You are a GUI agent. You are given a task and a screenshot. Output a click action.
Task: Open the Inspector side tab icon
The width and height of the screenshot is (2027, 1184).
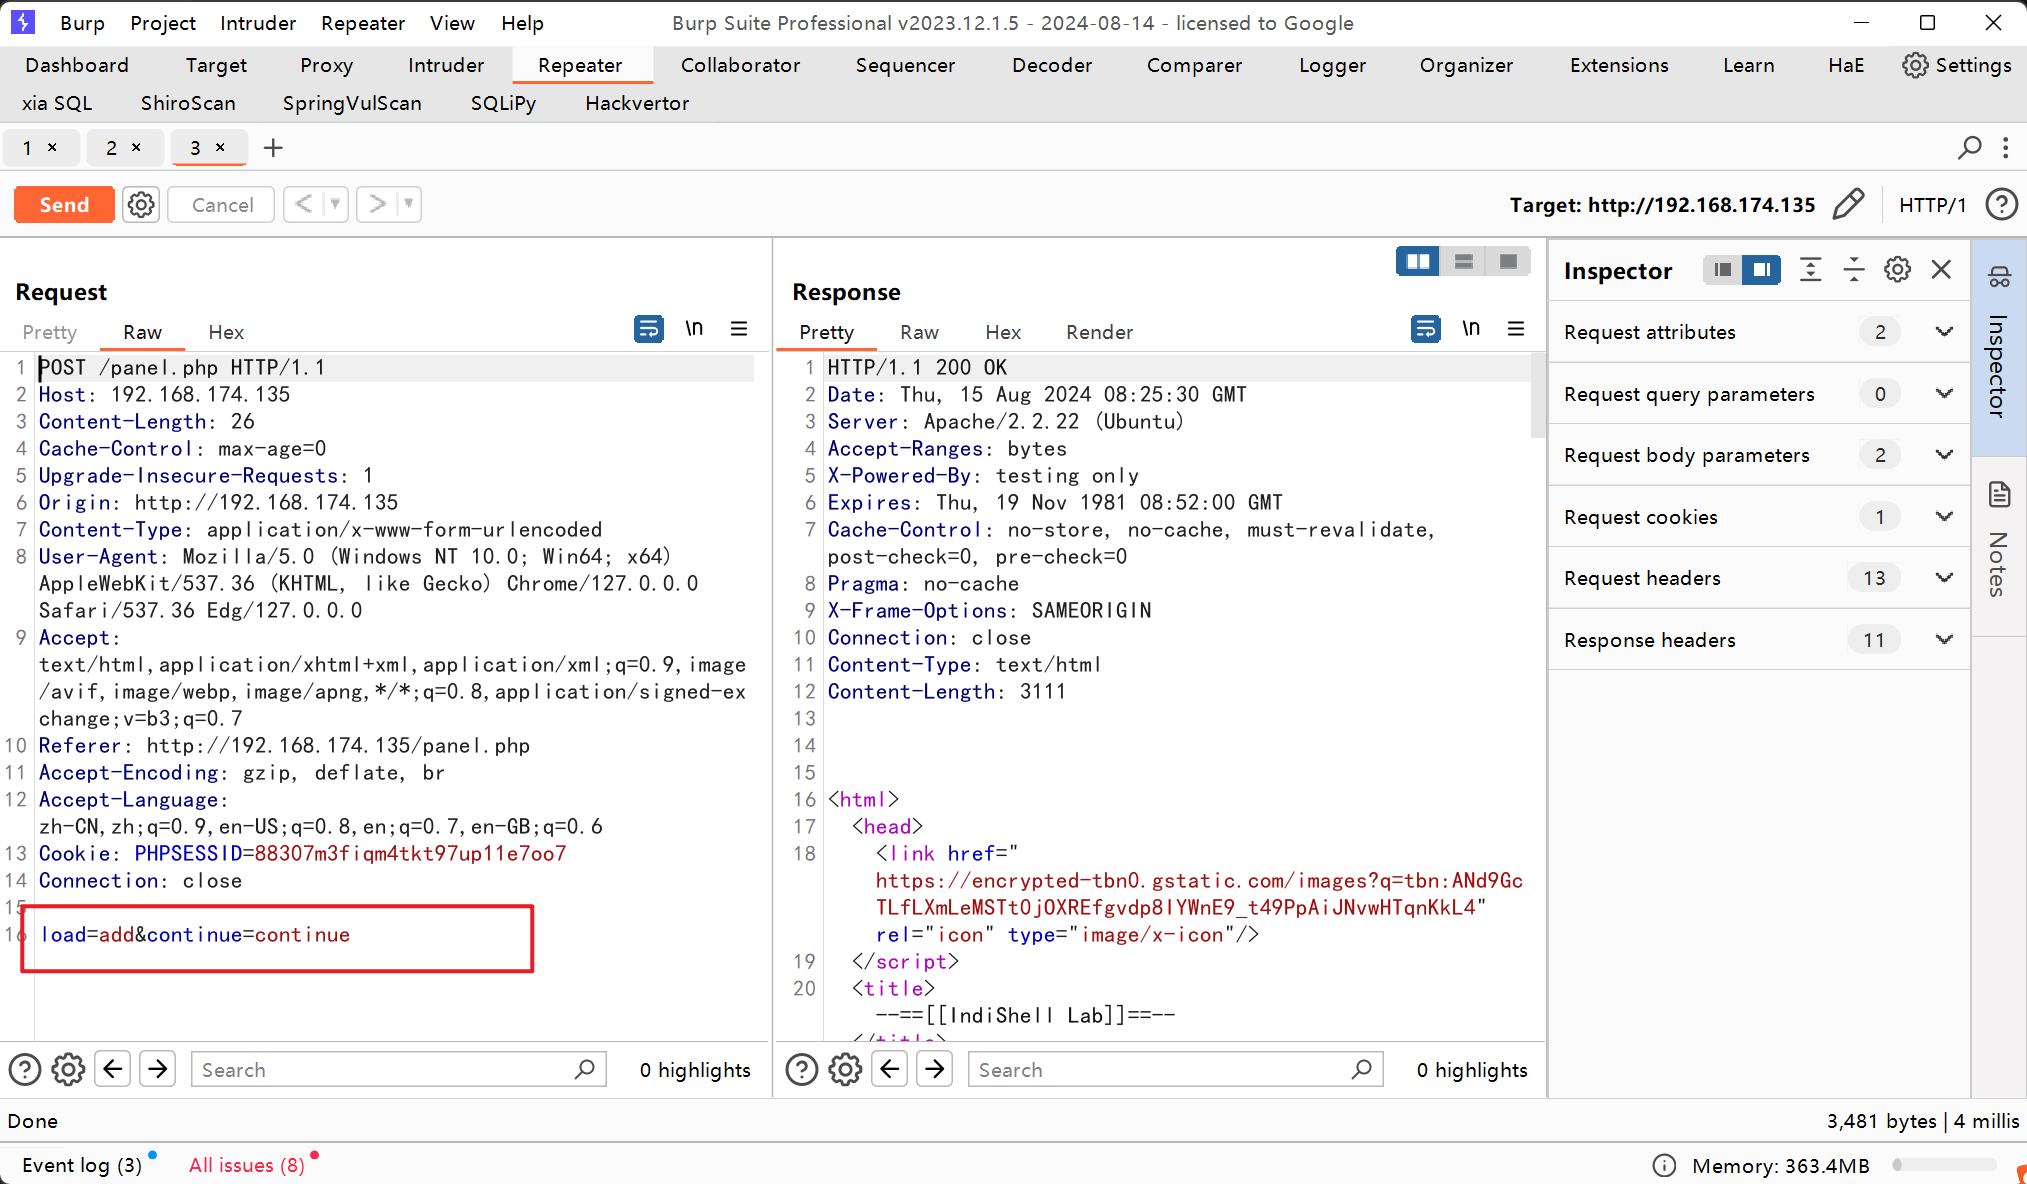[1999, 277]
